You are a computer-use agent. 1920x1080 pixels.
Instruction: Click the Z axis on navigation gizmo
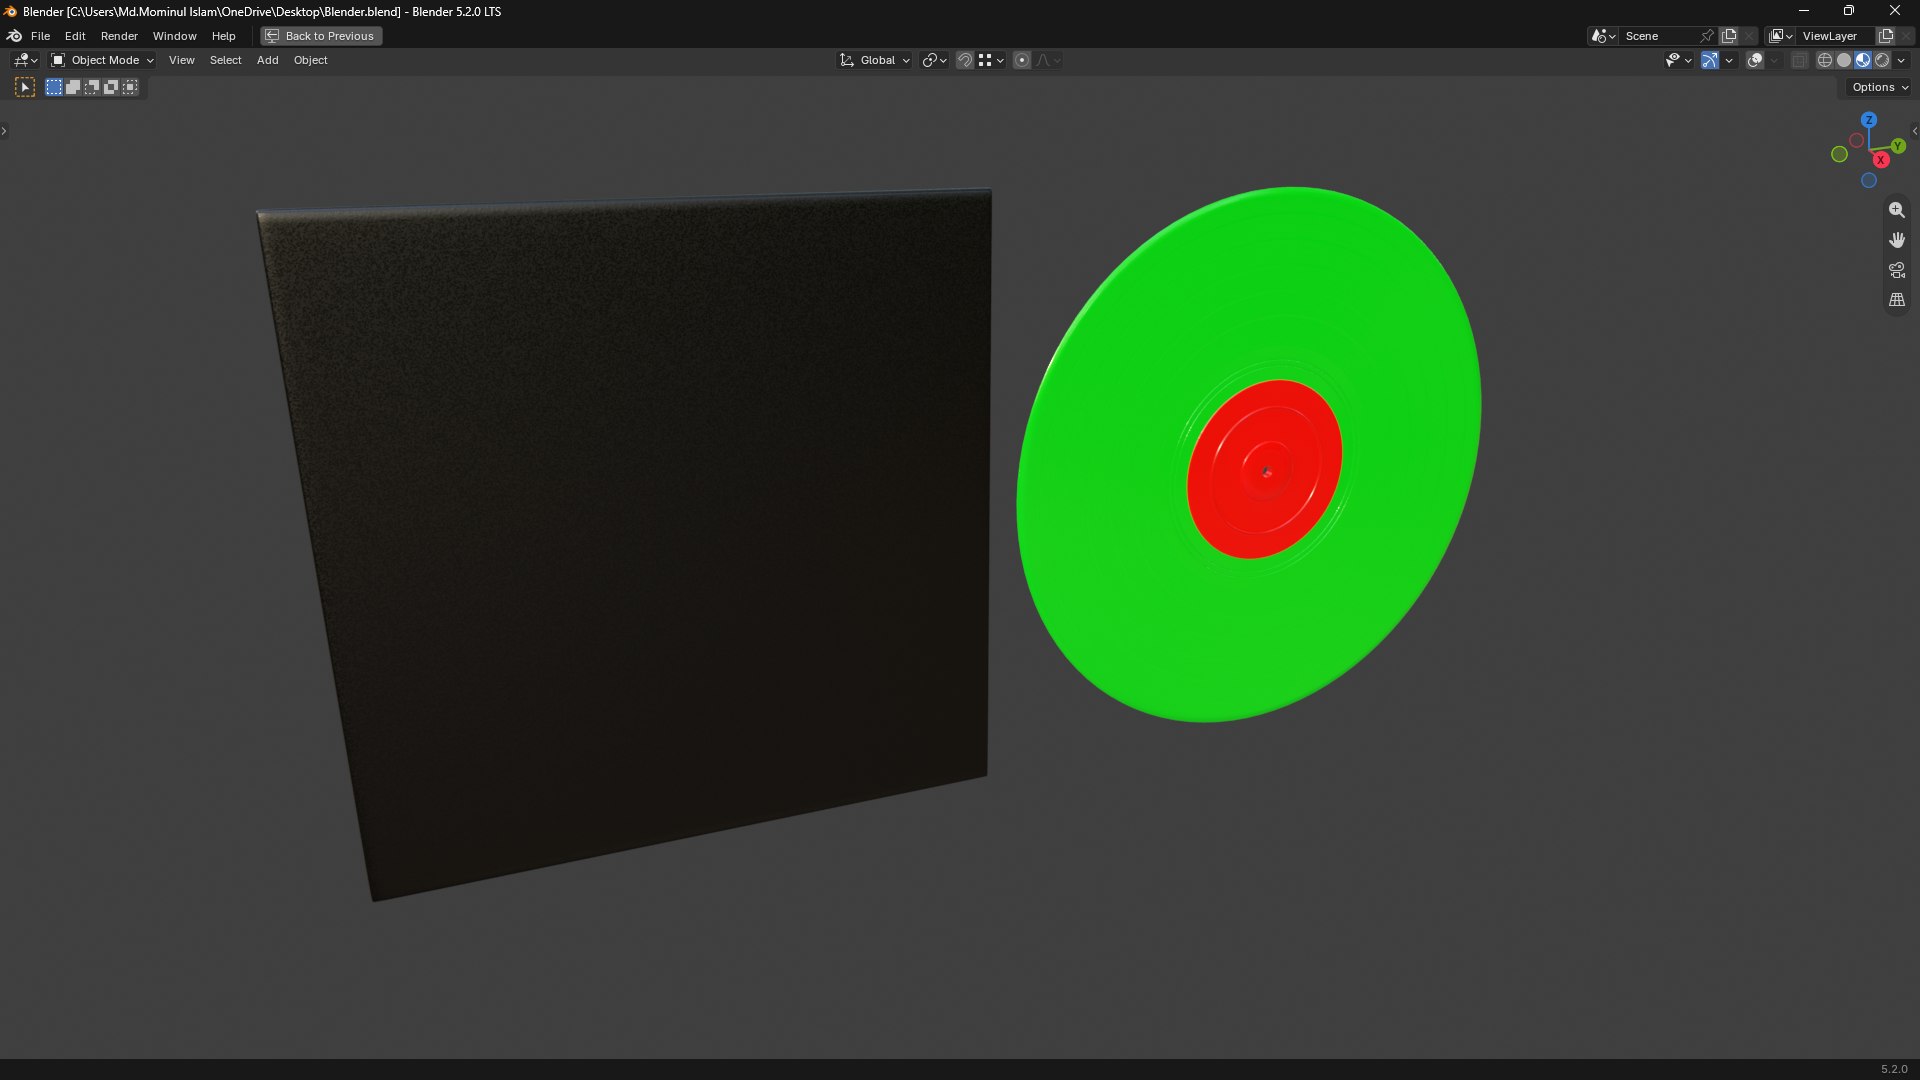(x=1868, y=120)
